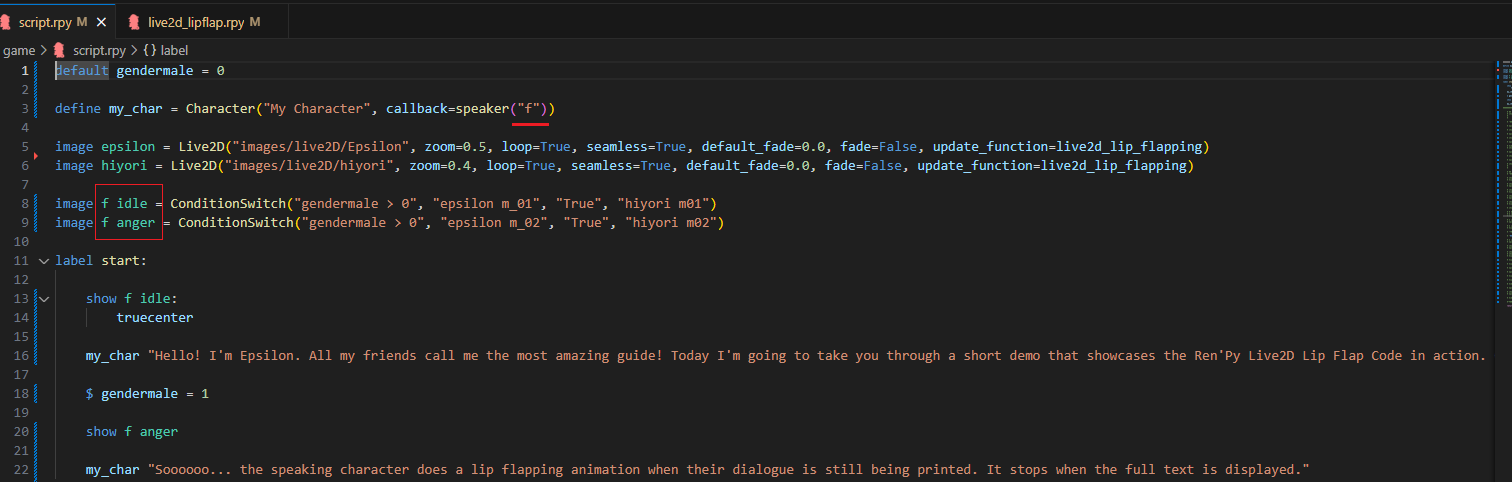This screenshot has width=1512, height=482.
Task: Click 'show f anger' on line 20
Action: (x=132, y=431)
